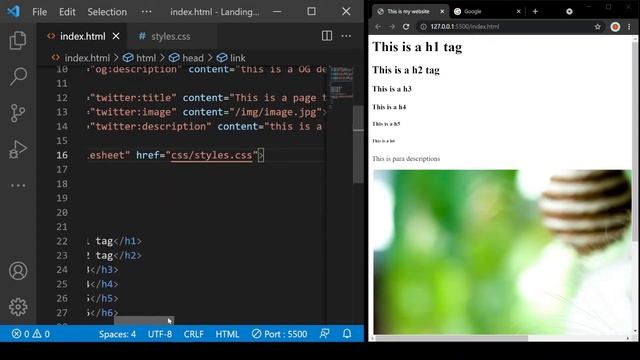This screenshot has width=640, height=360.
Task: Change indentation via Spaces: 4
Action: coord(117,334)
